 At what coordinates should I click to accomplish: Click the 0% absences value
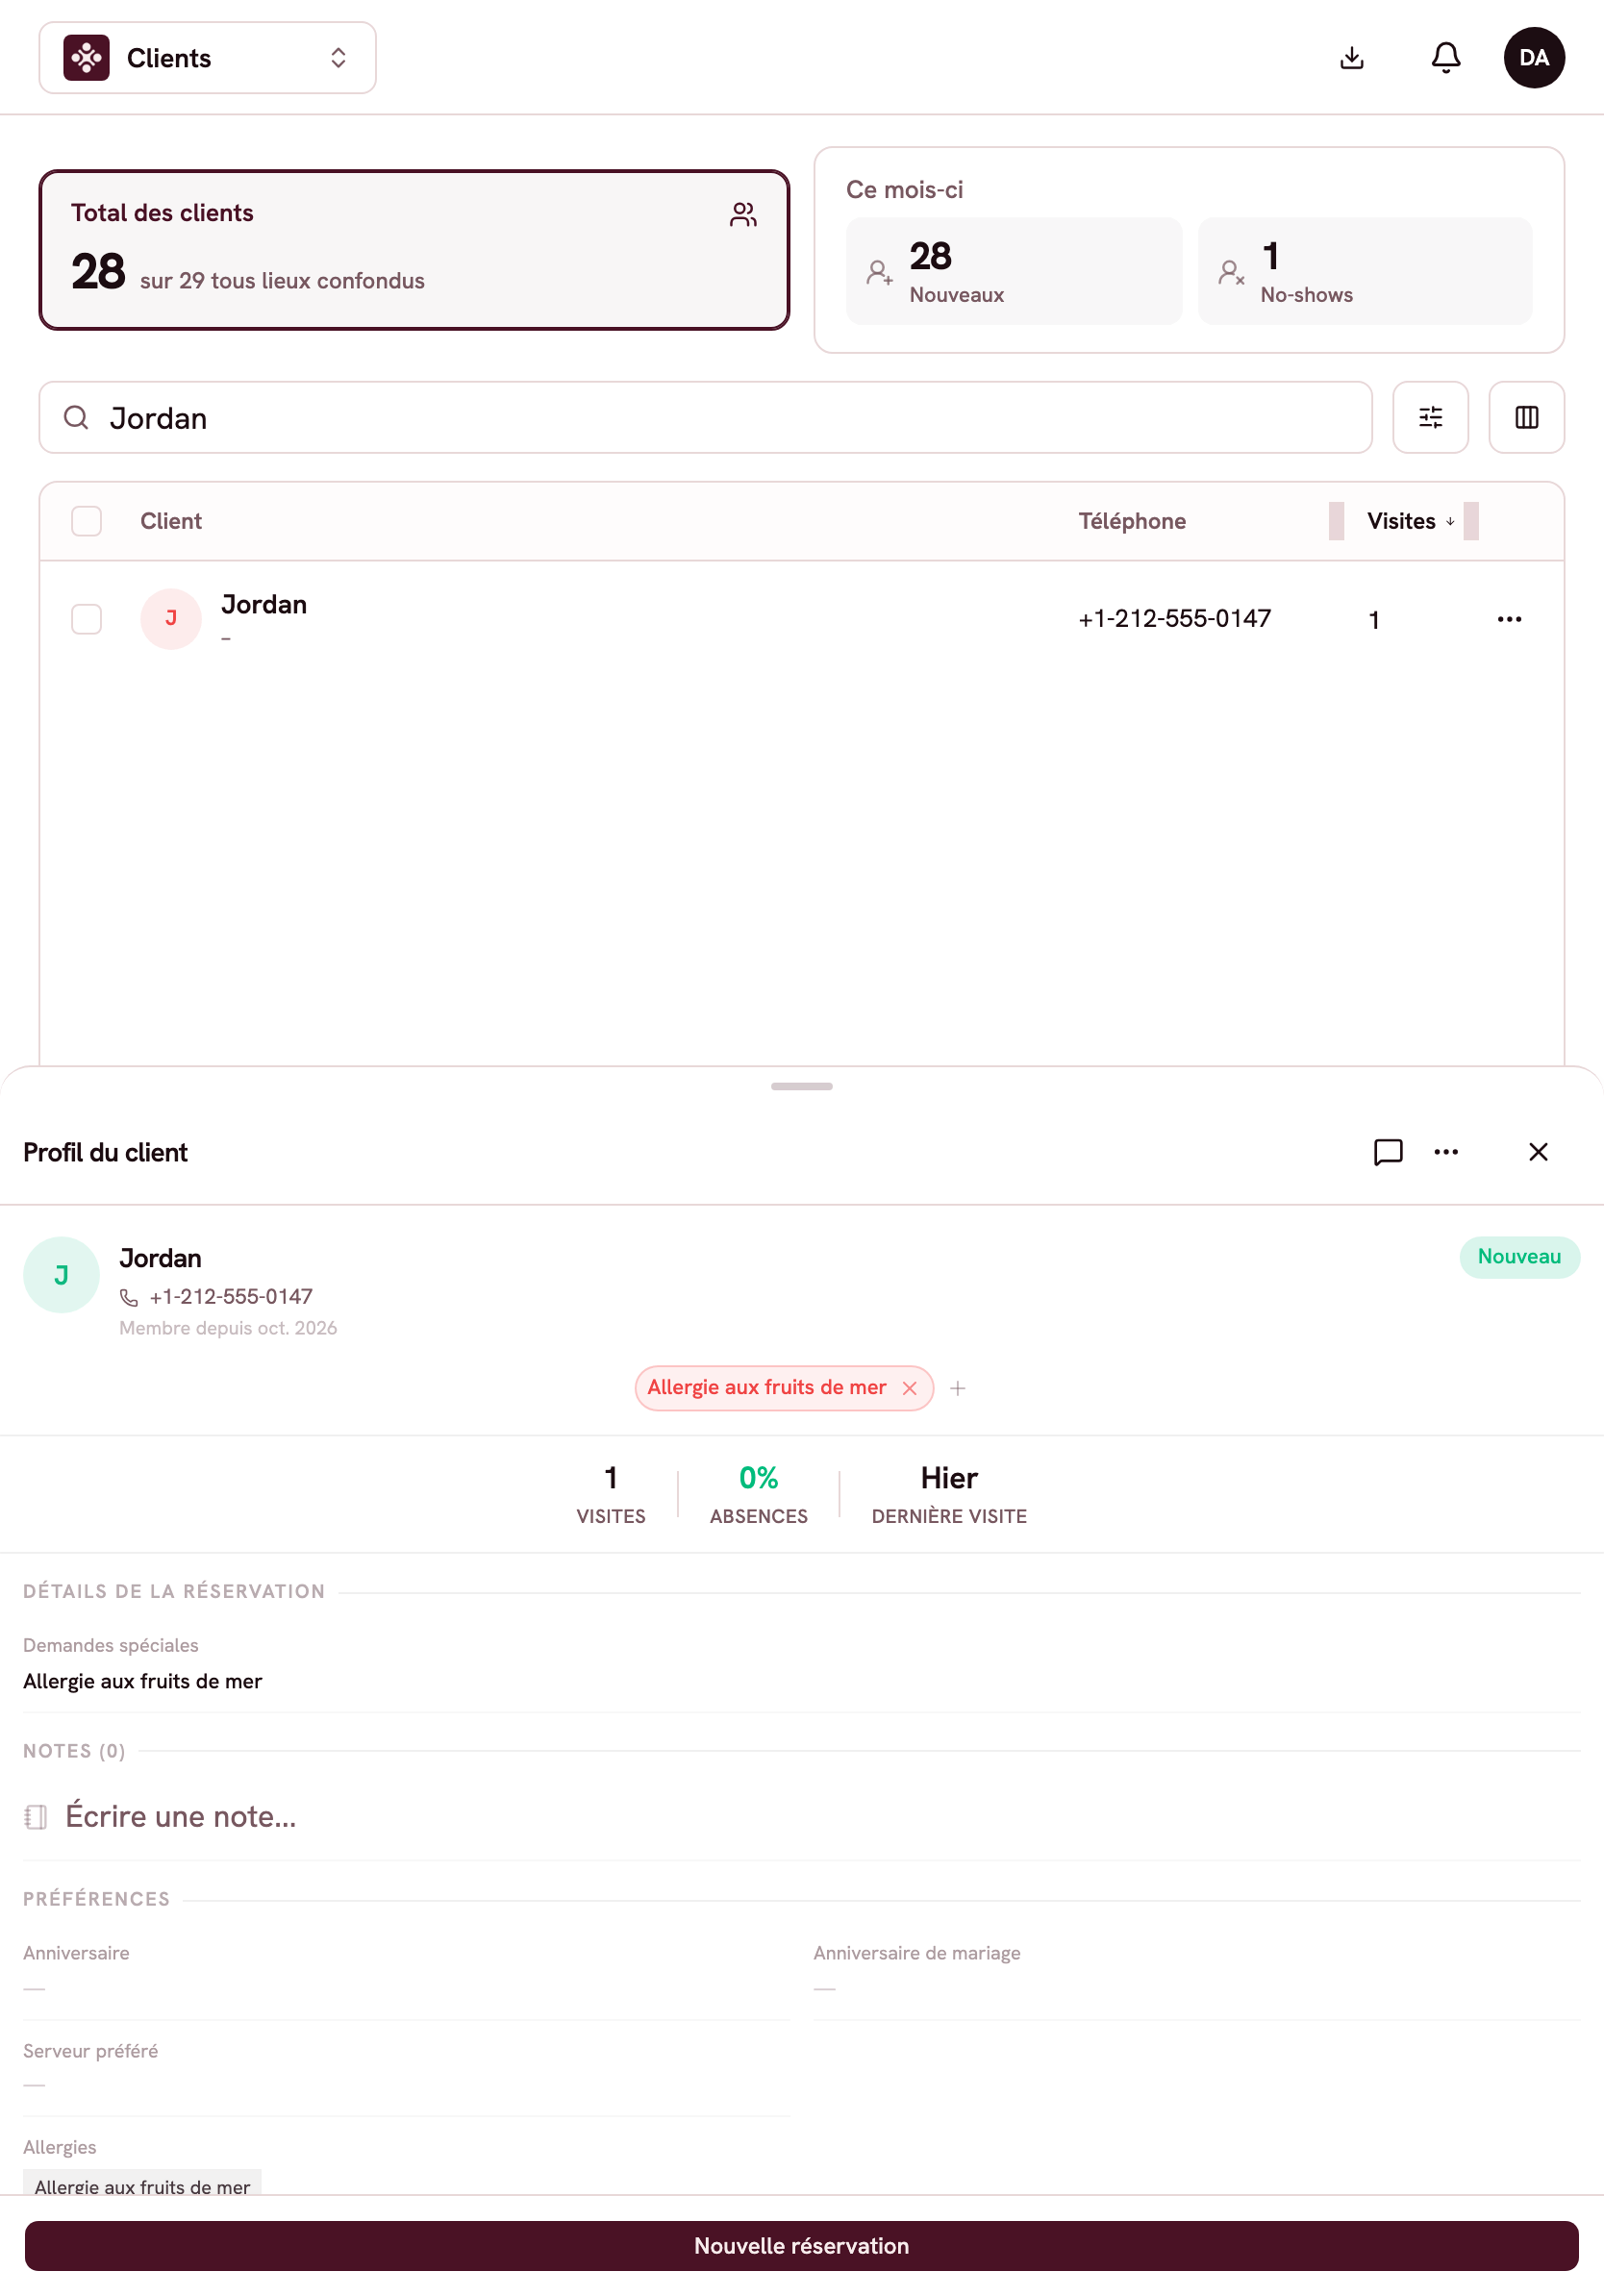click(x=758, y=1478)
